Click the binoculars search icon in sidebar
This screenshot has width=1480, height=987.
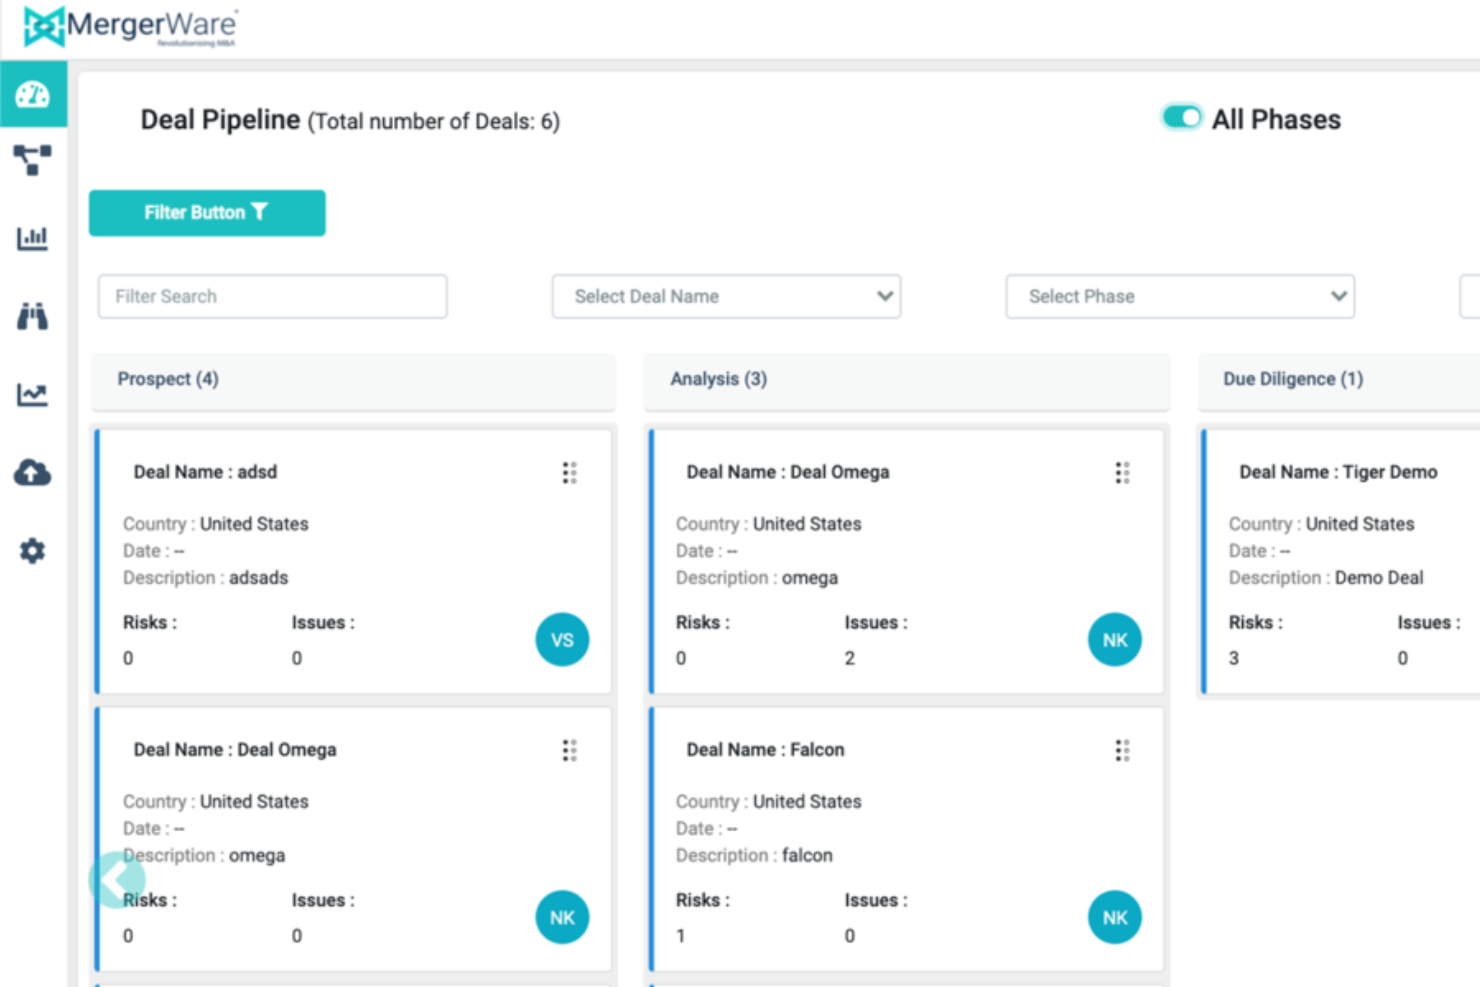pyautogui.click(x=33, y=316)
